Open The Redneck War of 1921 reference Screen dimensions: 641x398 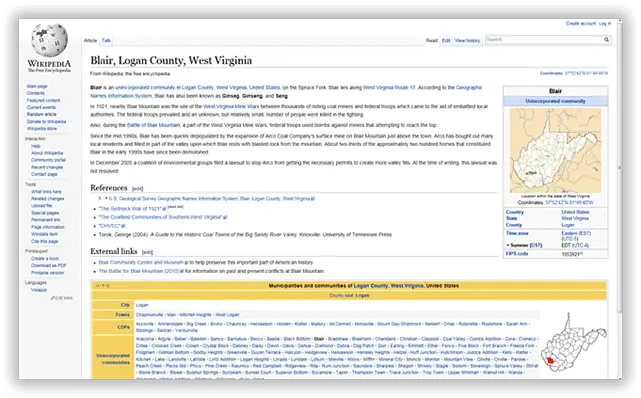click(130, 209)
